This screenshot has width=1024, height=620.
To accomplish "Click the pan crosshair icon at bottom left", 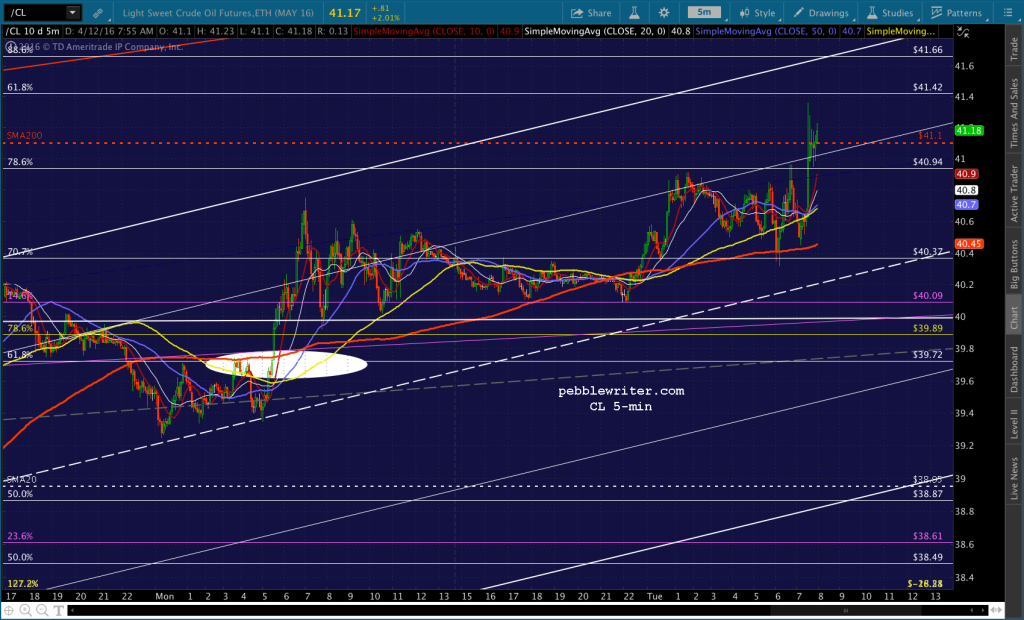I will click(9, 611).
